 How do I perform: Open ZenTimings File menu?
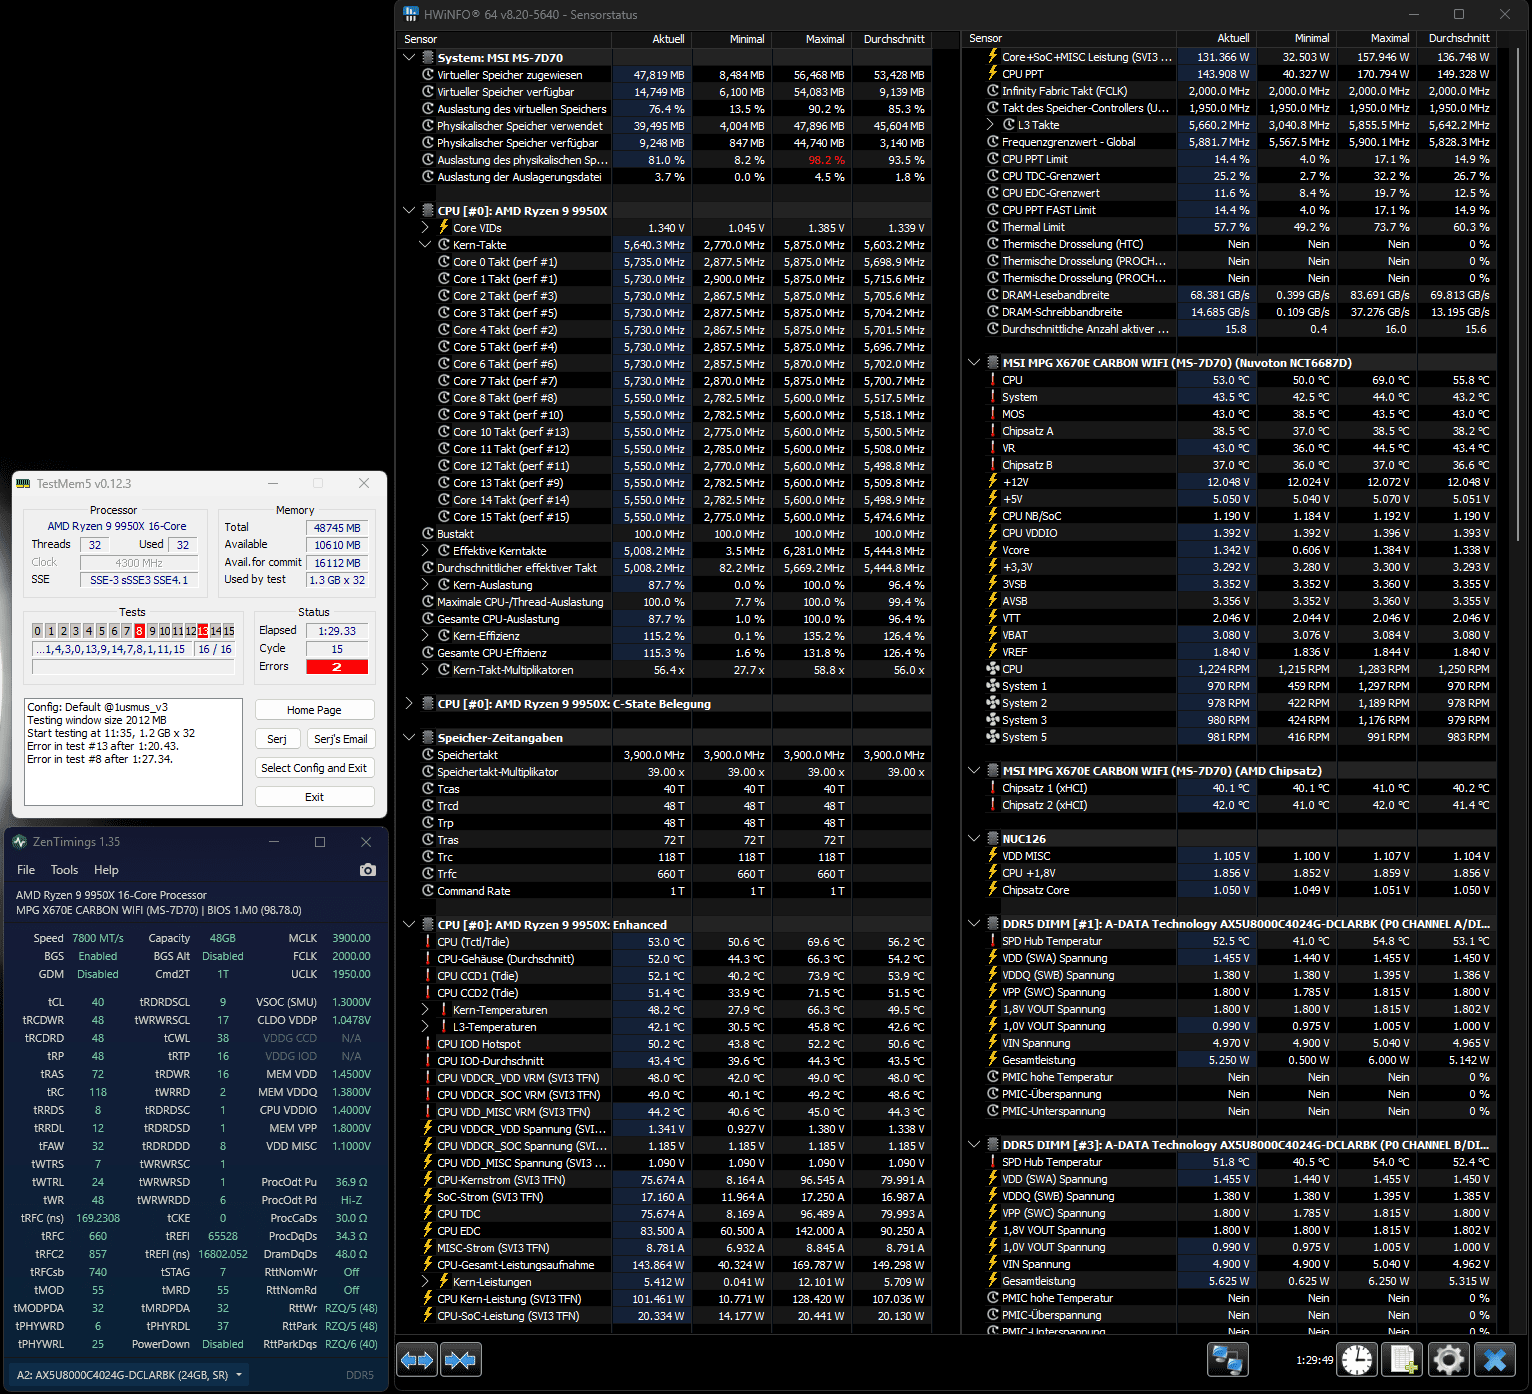tap(26, 870)
